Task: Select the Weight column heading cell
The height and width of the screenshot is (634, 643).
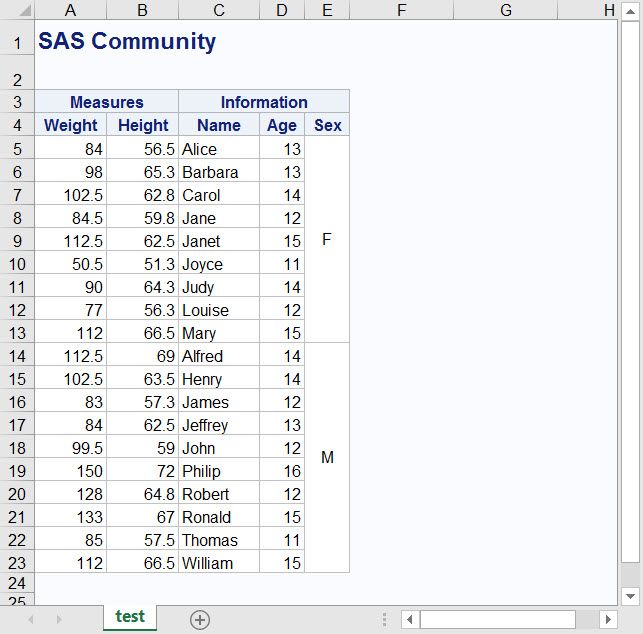Action: [x=71, y=125]
